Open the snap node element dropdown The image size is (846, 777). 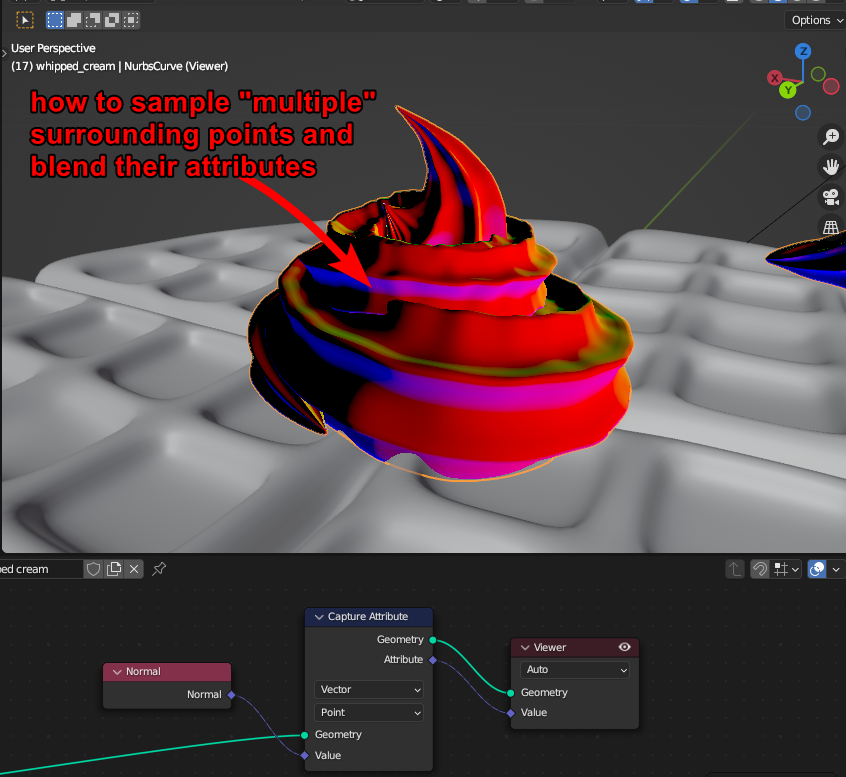pyautogui.click(x=786, y=569)
